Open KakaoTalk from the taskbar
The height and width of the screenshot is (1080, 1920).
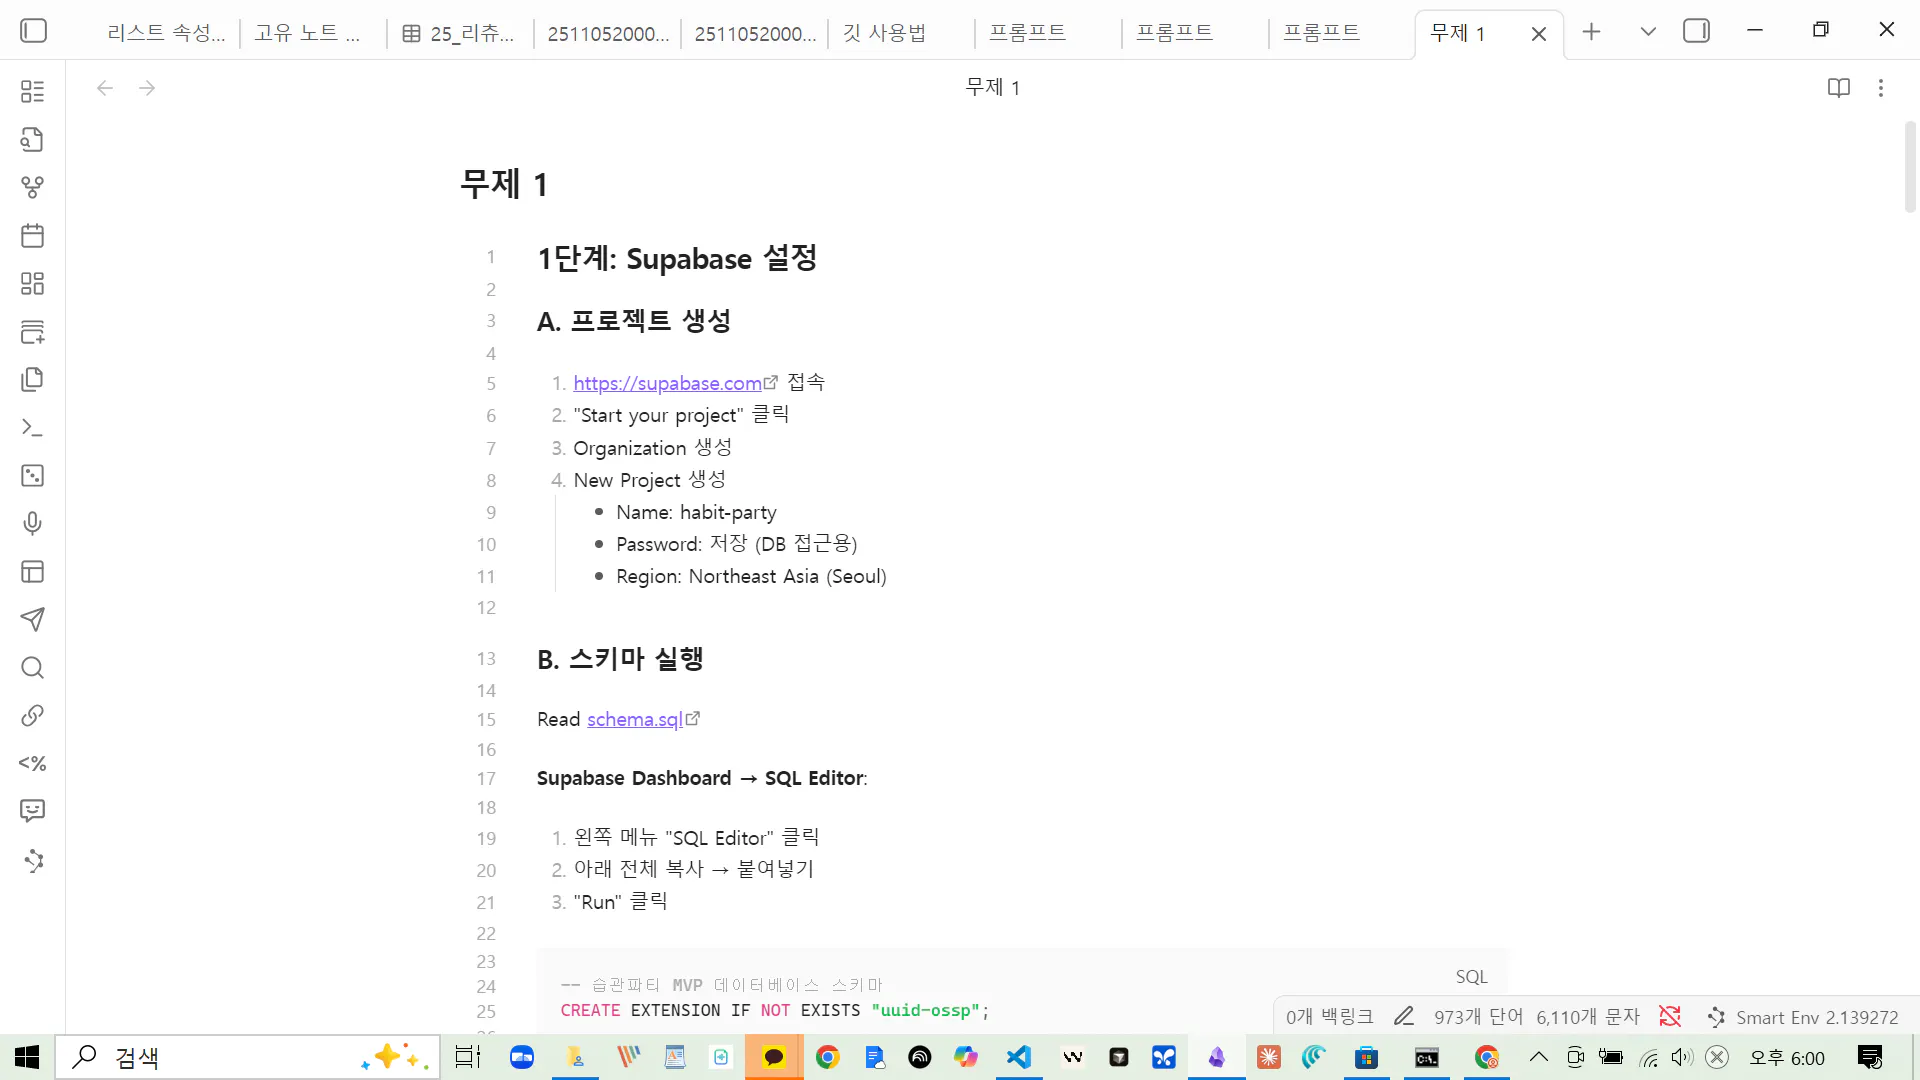(773, 1057)
